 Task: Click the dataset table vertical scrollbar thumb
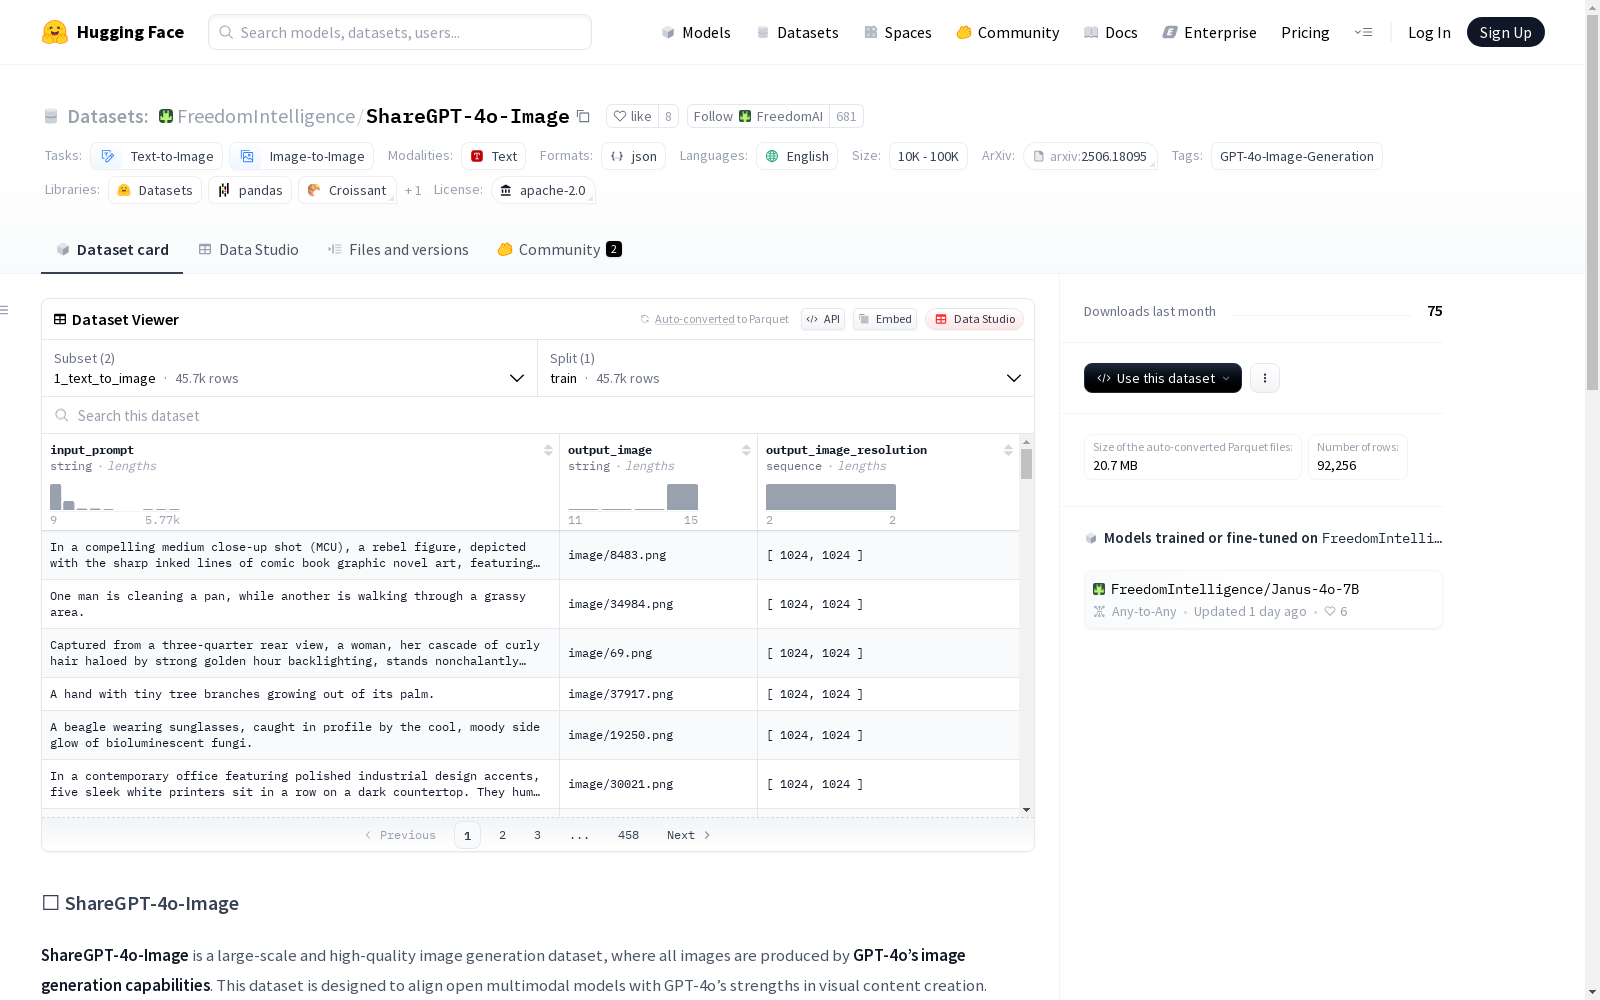click(1026, 464)
